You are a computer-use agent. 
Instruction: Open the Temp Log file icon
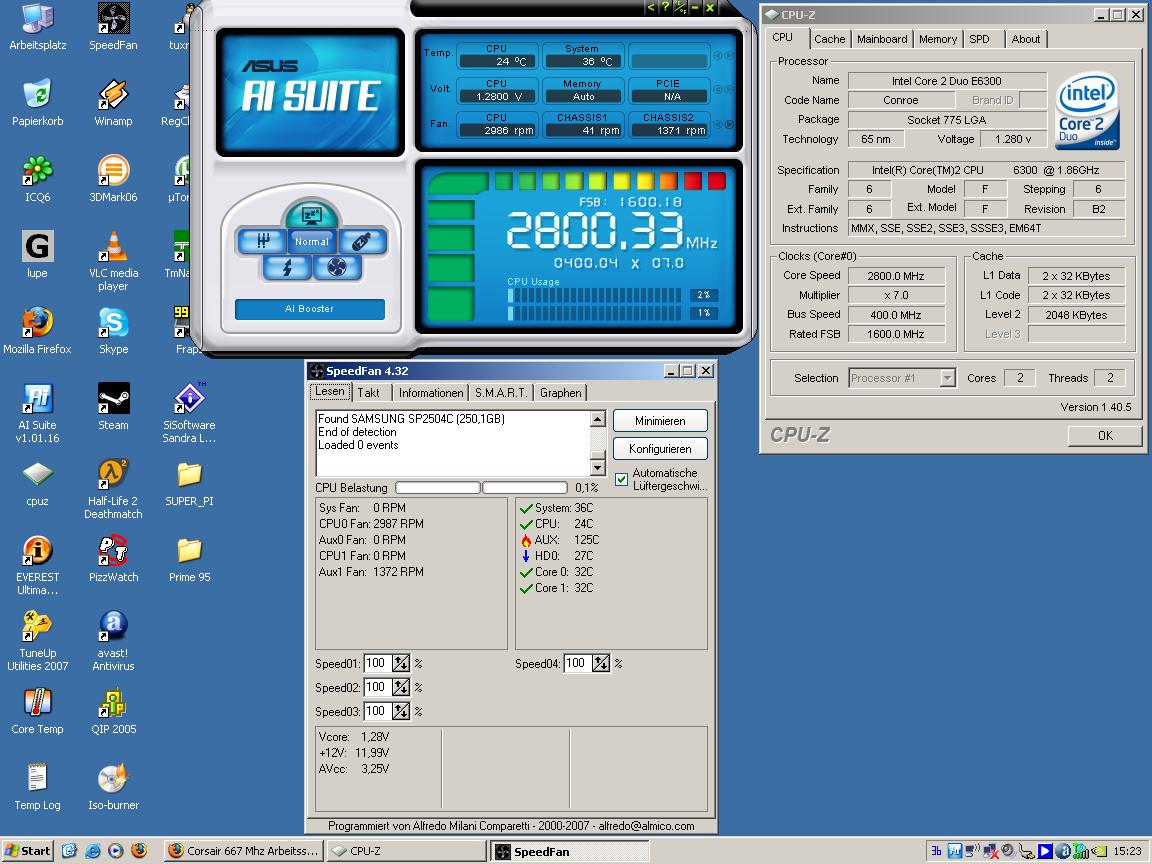tap(37, 787)
